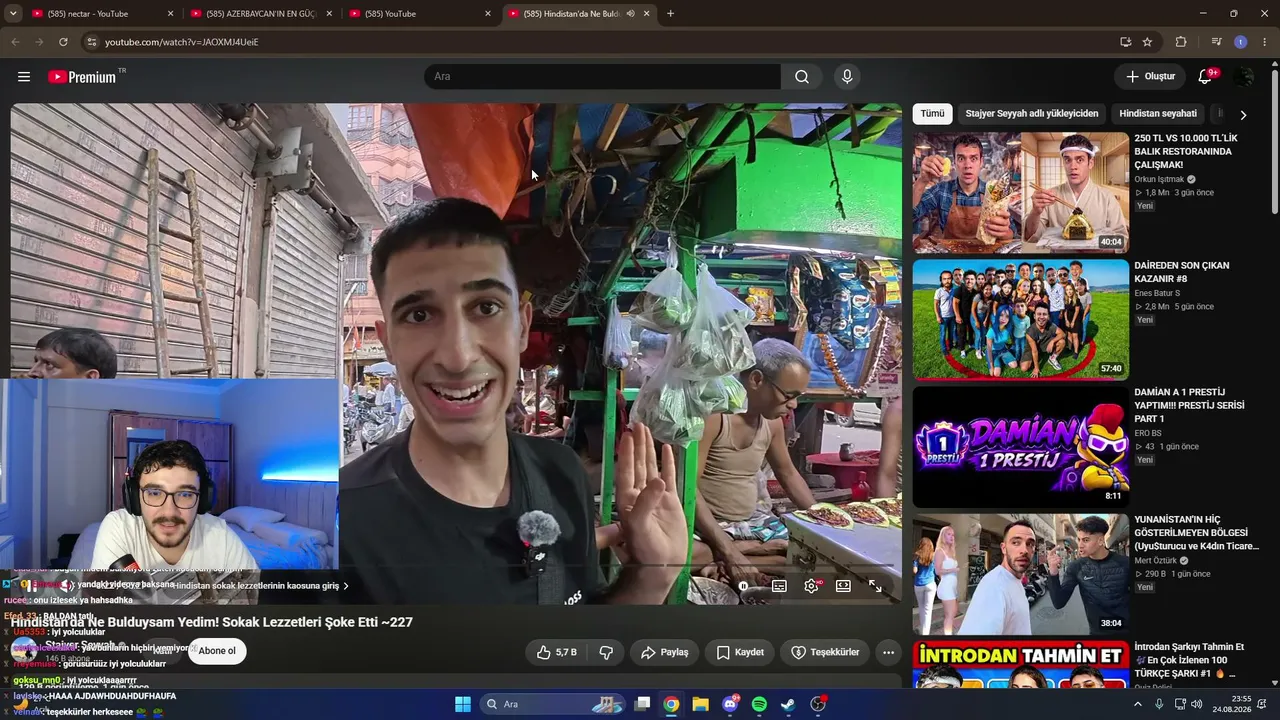Open the Windows Start menu
1280x720 pixels.
pos(463,704)
